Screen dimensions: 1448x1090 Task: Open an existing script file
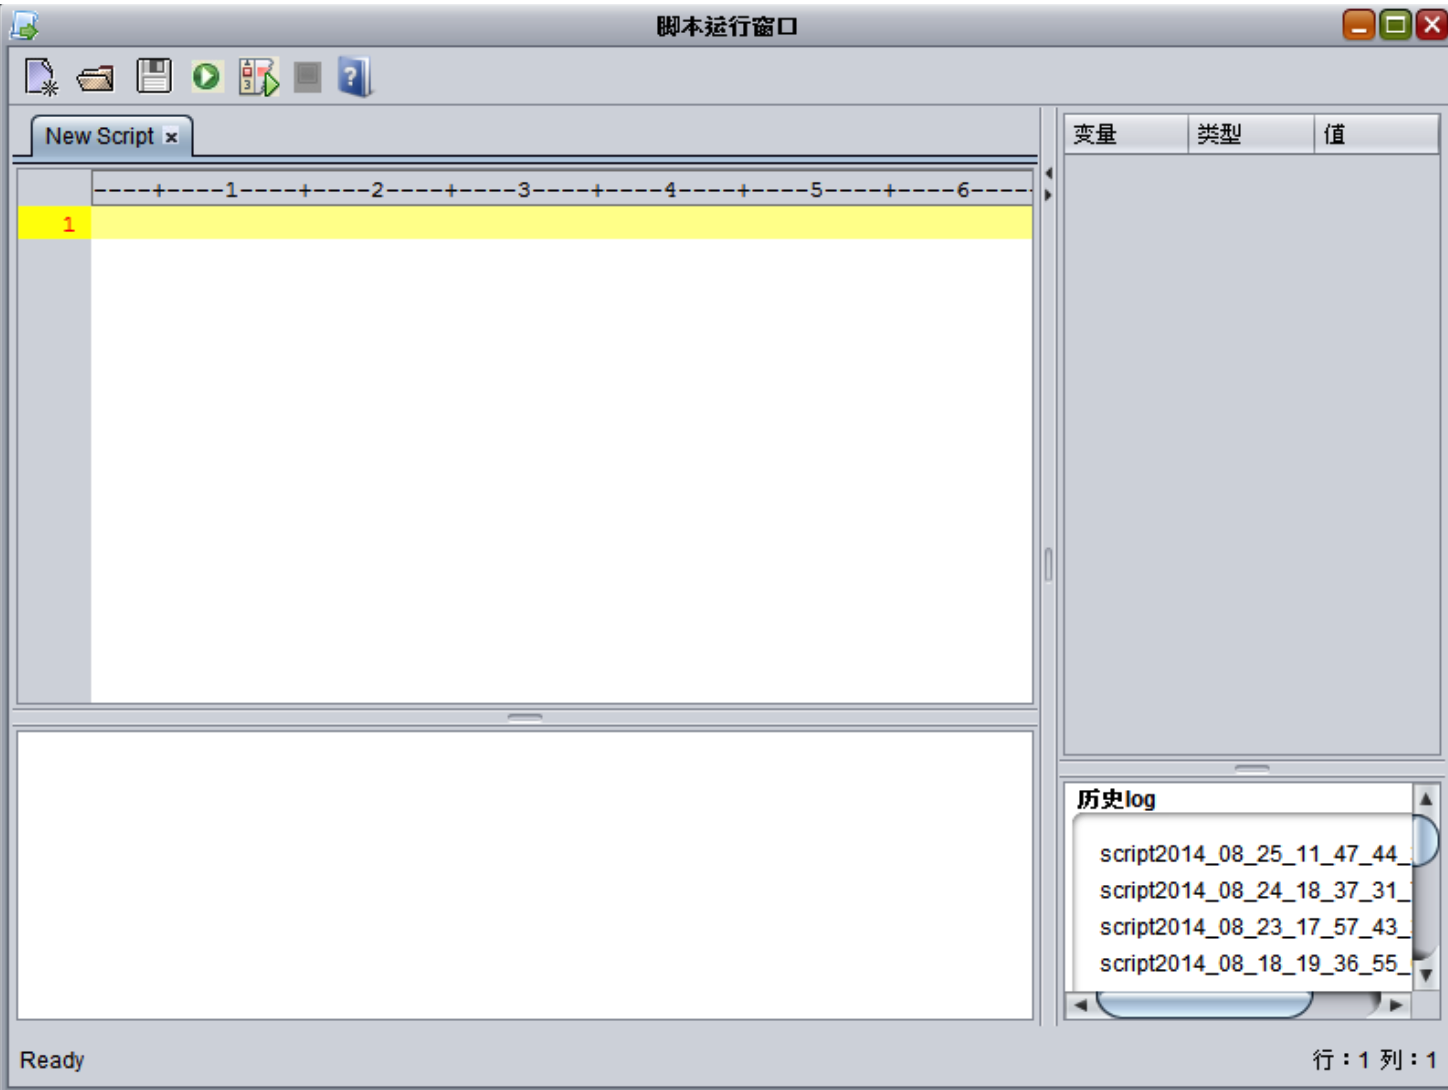pos(96,78)
